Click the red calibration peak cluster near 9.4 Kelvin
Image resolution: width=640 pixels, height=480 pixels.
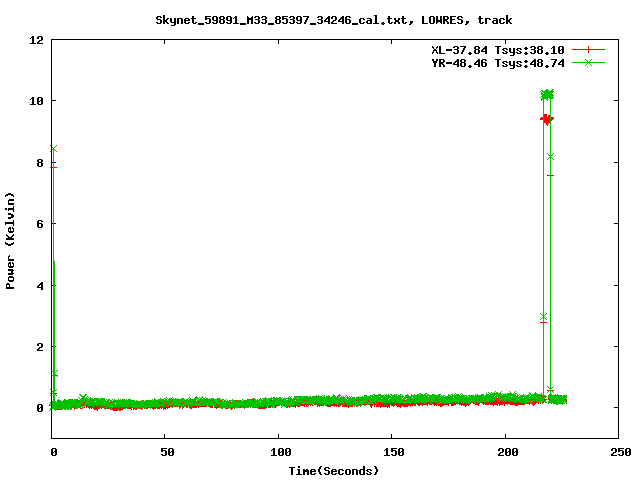point(547,119)
